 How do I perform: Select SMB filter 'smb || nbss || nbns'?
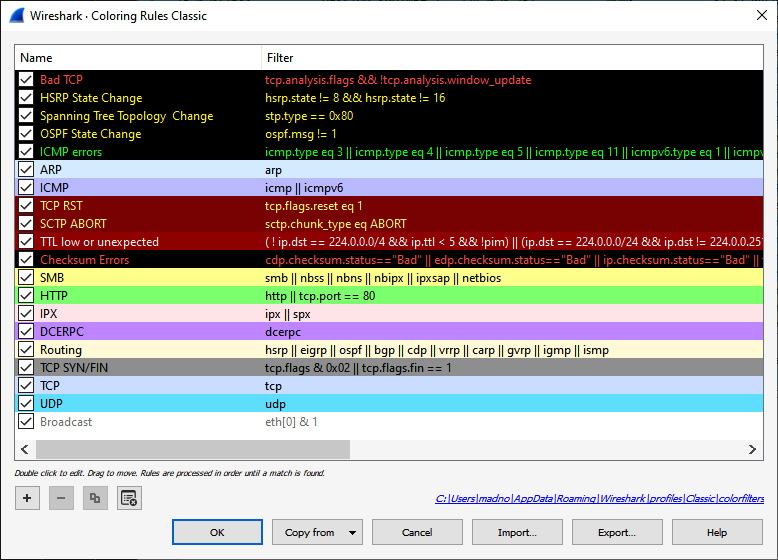click(x=383, y=278)
